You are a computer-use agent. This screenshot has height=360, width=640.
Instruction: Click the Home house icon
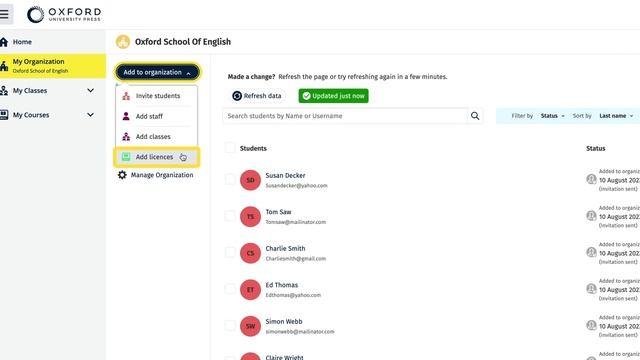click(4, 42)
